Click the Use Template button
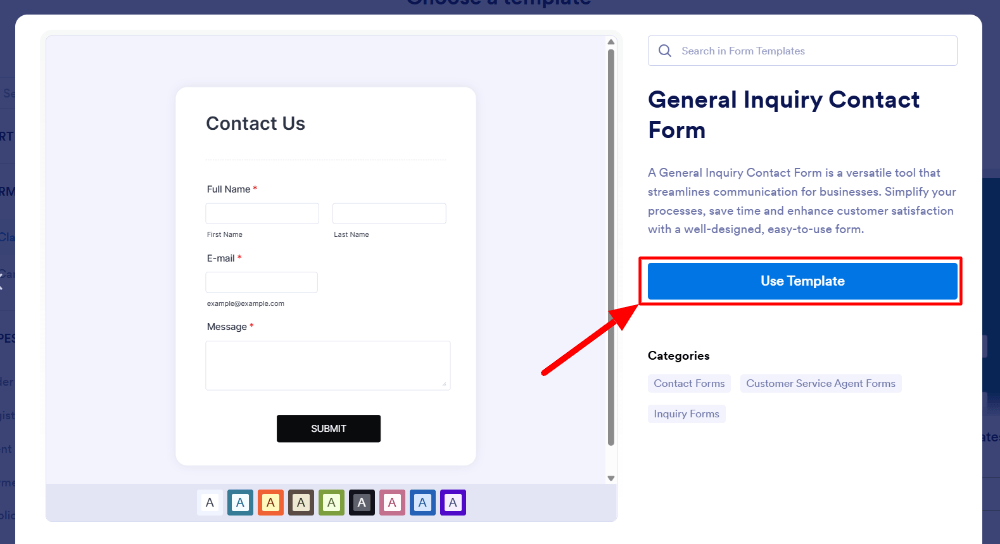 click(802, 281)
